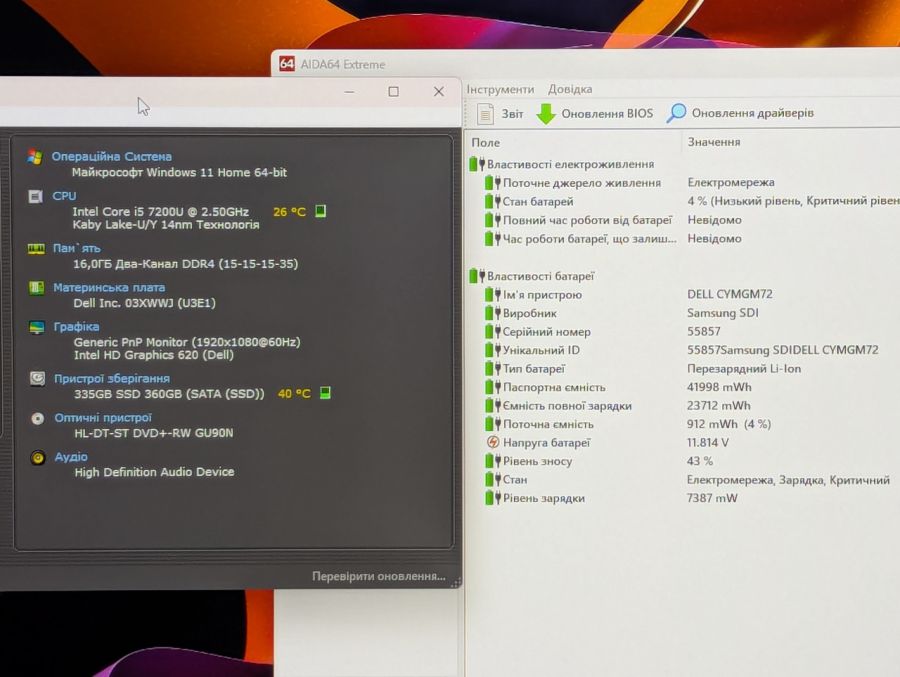Click the monitor icon beside Графіка
Image resolution: width=900 pixels, height=677 pixels.
(x=37, y=327)
